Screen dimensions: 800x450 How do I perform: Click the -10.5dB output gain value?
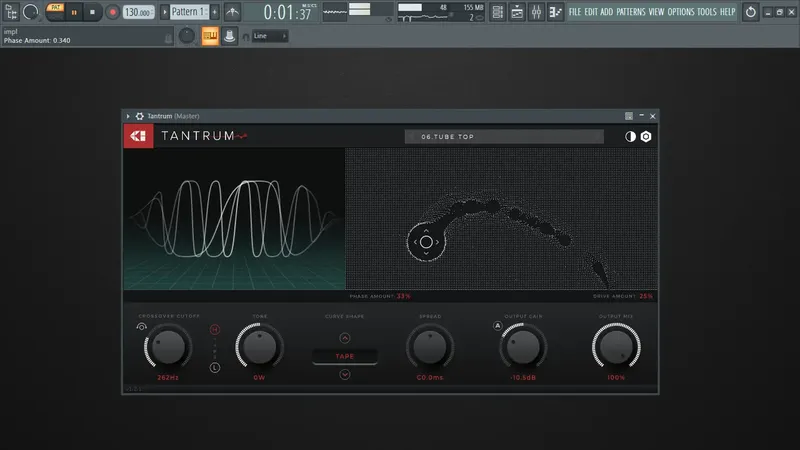[x=523, y=378]
